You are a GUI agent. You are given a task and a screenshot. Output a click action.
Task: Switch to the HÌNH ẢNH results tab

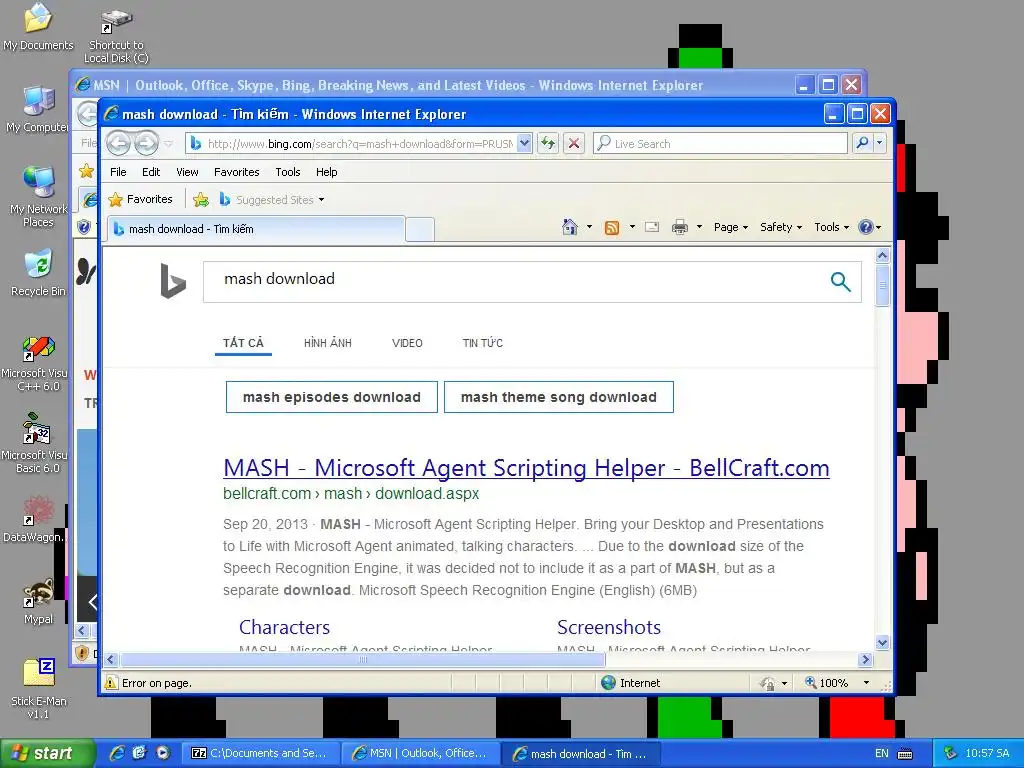click(328, 343)
